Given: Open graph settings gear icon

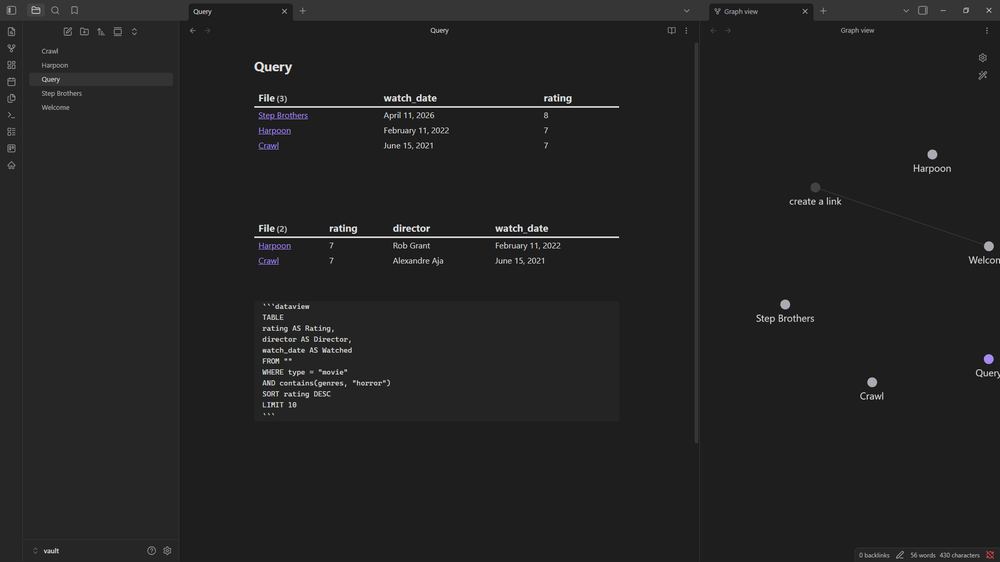Looking at the screenshot, I should point(983,57).
